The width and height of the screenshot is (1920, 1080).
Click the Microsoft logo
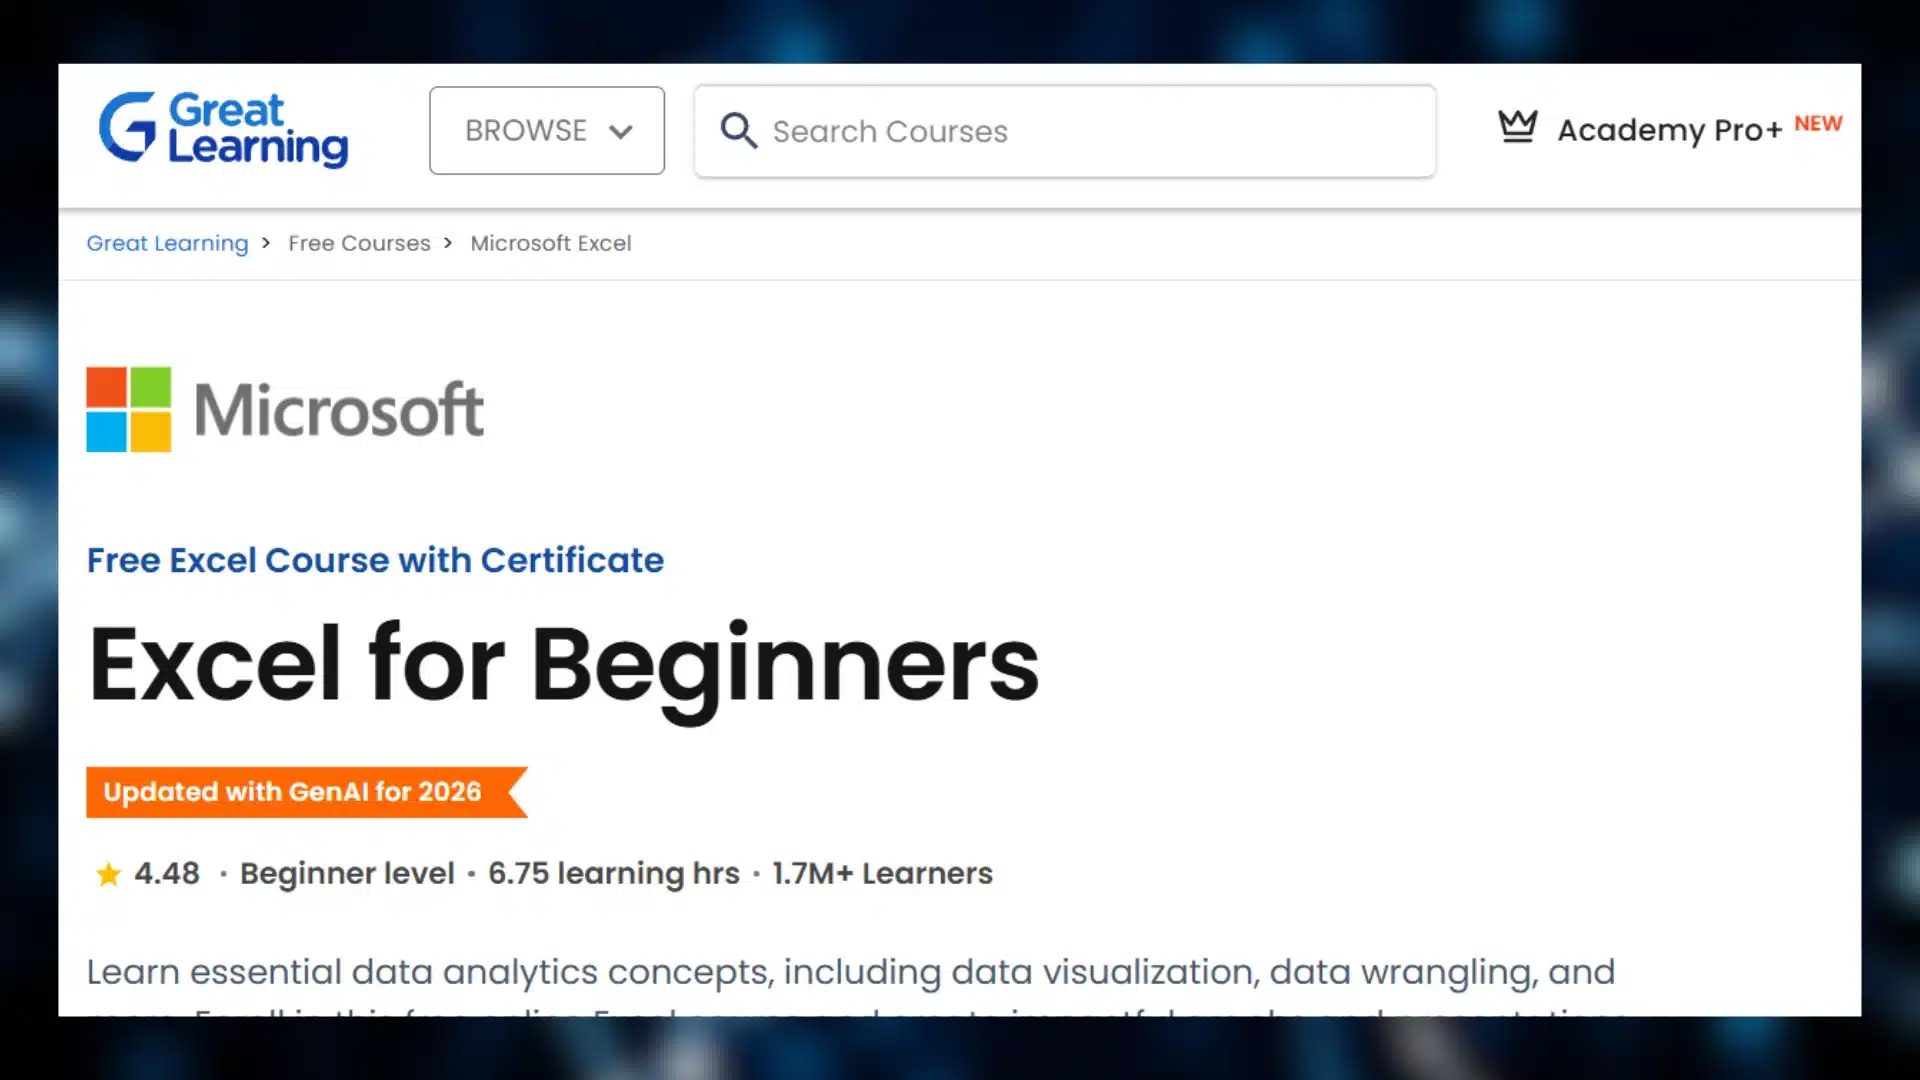click(285, 409)
